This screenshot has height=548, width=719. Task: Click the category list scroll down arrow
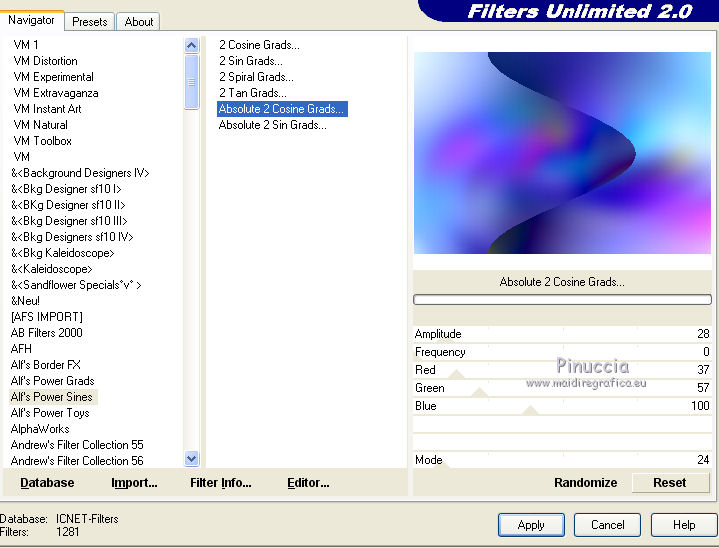click(191, 458)
